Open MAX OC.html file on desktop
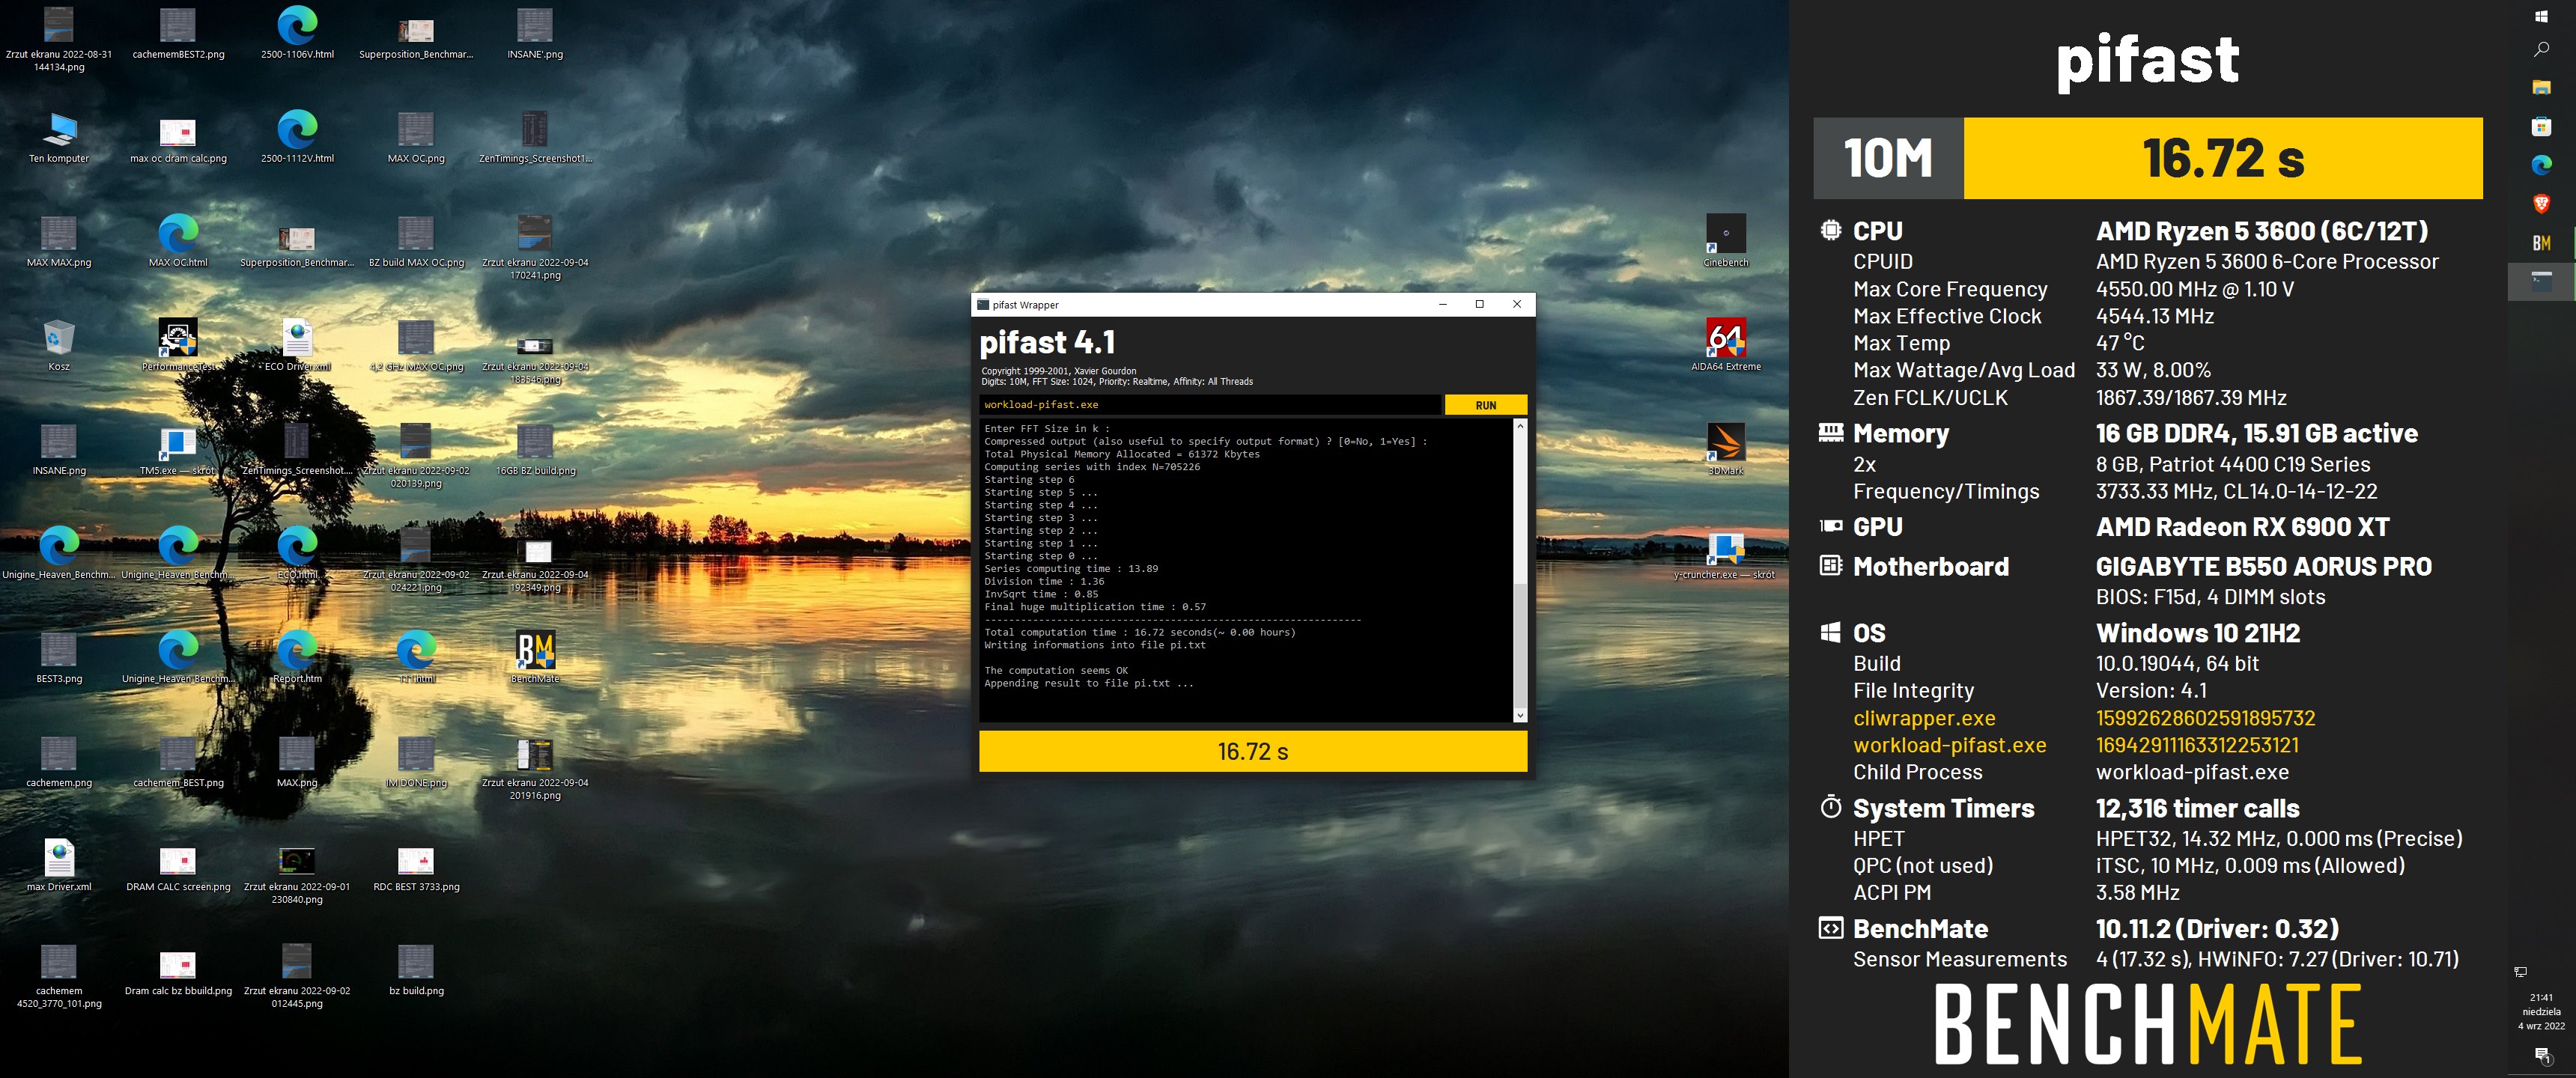2576x1078 pixels. click(x=178, y=241)
